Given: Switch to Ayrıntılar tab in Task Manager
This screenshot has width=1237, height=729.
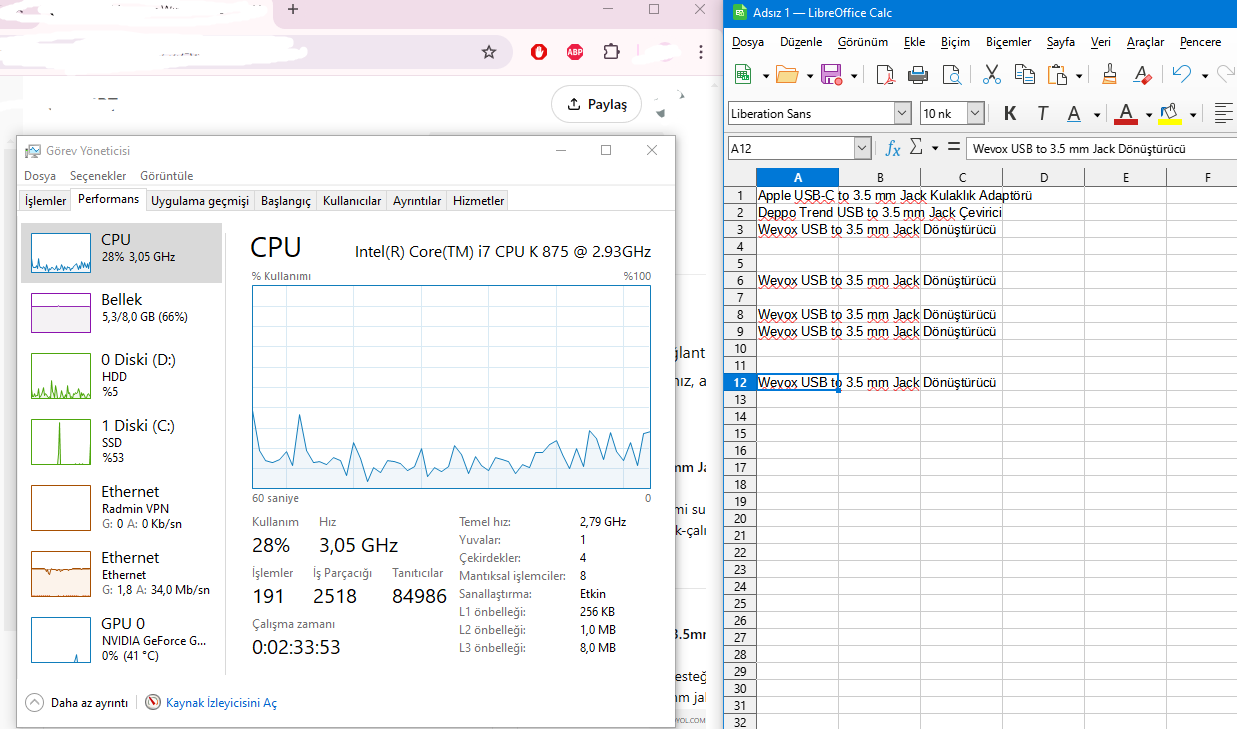Looking at the screenshot, I should coord(417,201).
